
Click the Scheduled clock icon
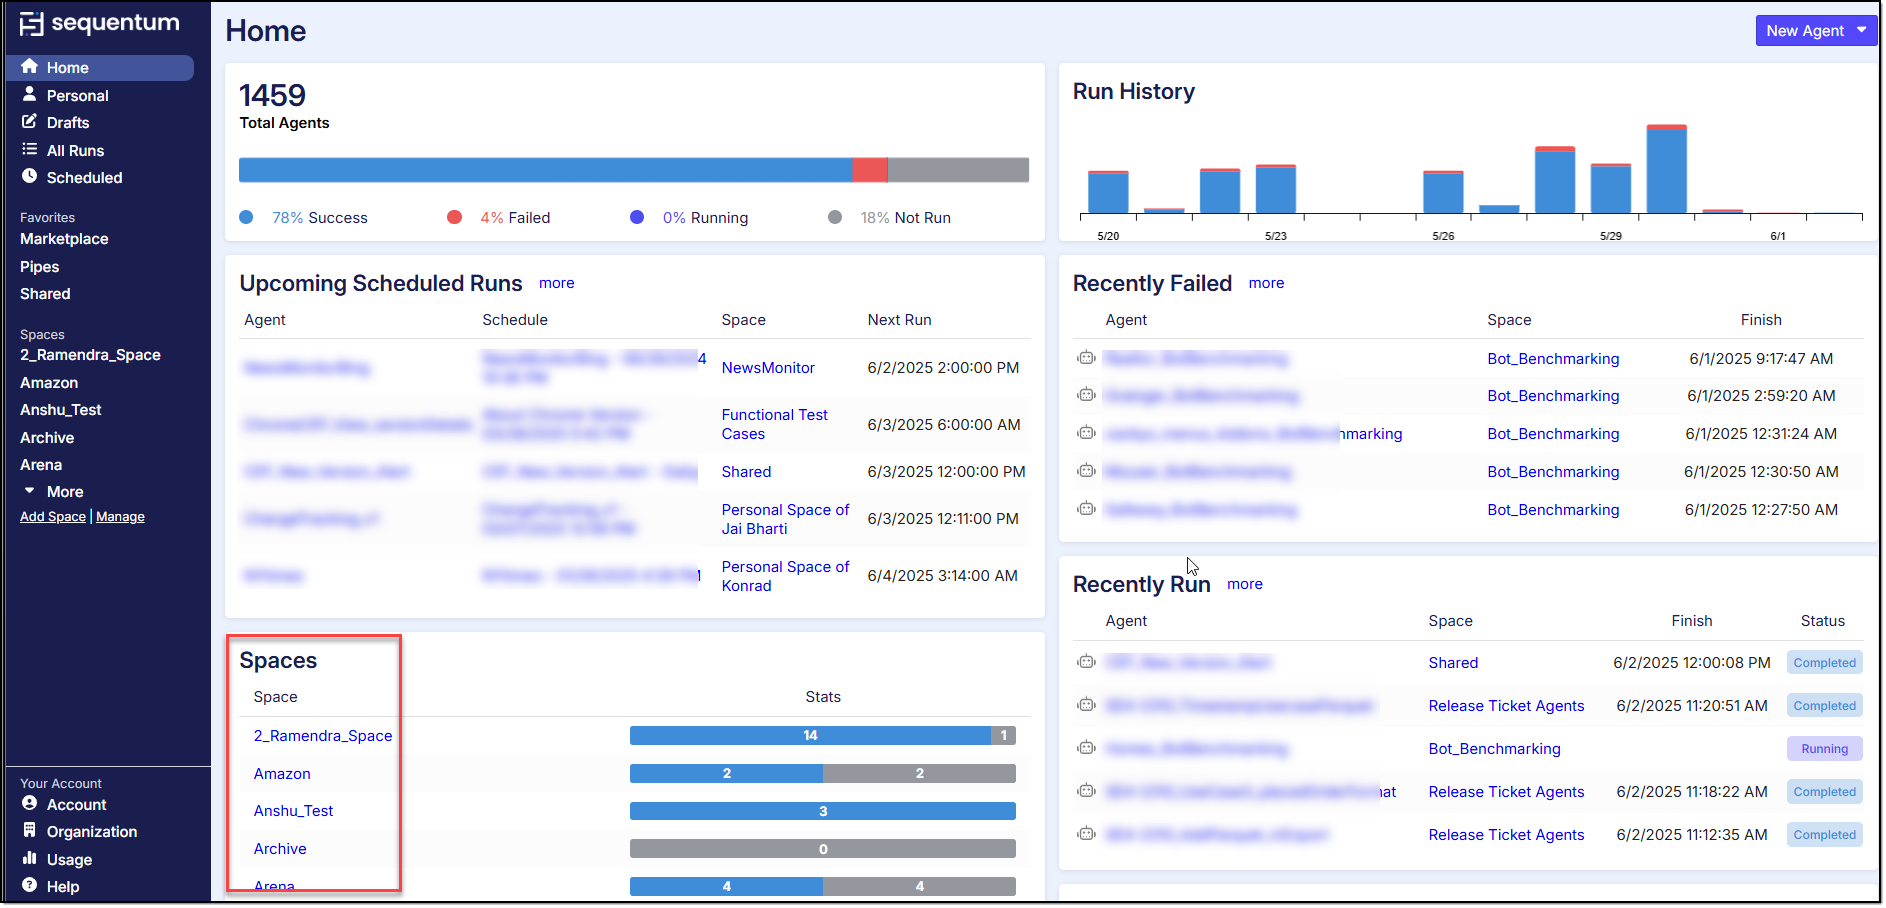coord(30,177)
